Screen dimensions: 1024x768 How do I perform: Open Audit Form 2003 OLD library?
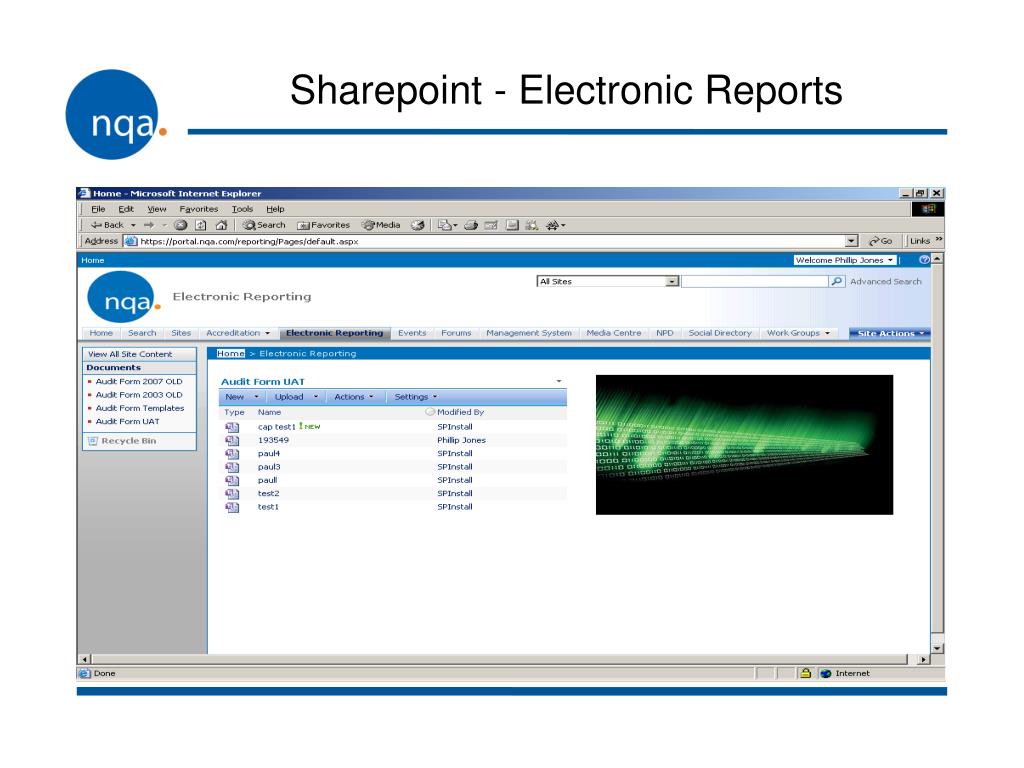tap(139, 395)
